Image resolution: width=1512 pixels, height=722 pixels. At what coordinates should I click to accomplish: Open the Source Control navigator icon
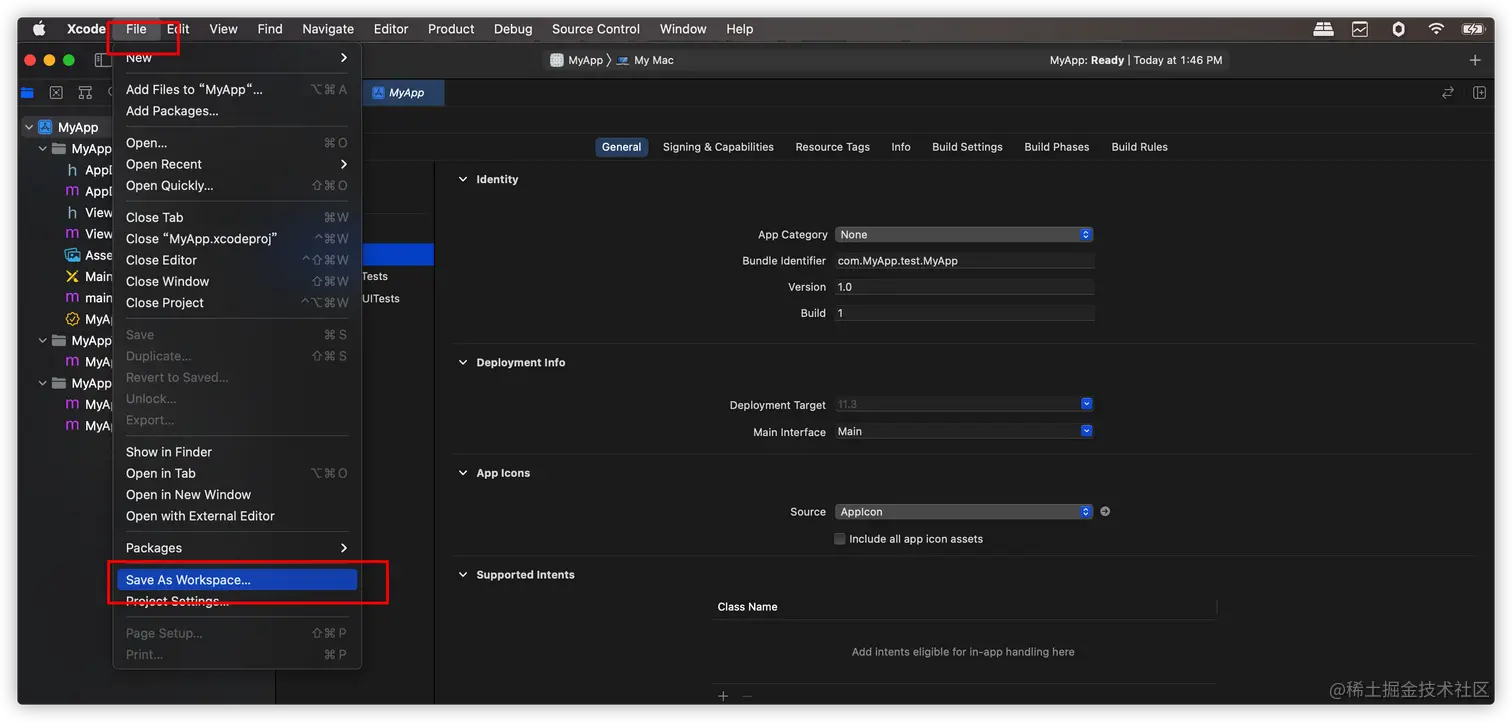(x=56, y=93)
